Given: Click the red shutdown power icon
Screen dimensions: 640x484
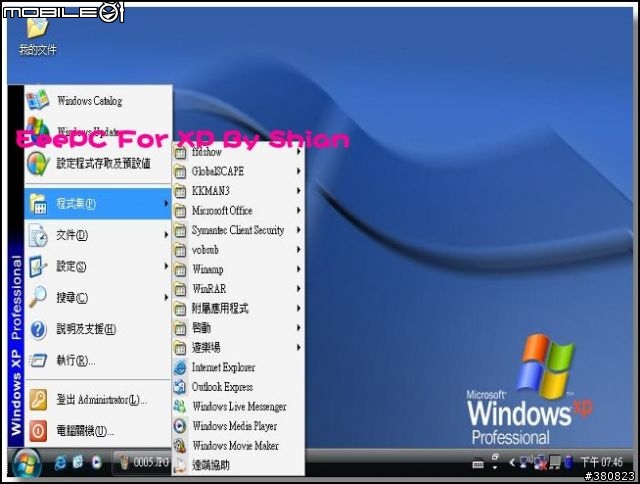Looking at the screenshot, I should click(x=38, y=431).
